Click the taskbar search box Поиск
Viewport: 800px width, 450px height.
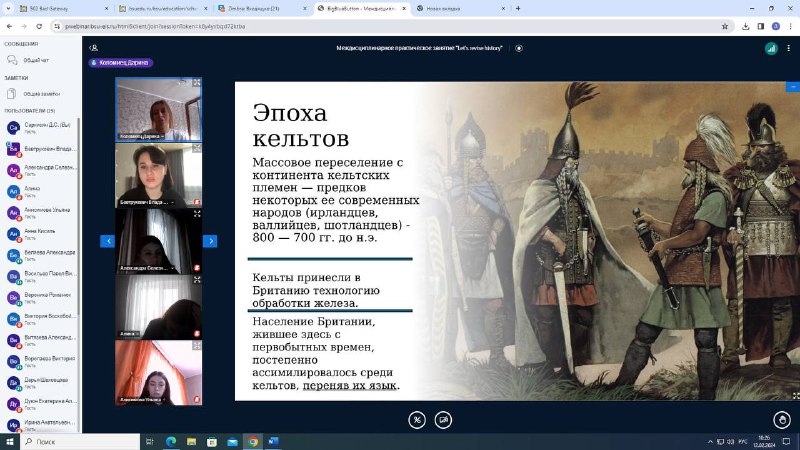(x=80, y=441)
